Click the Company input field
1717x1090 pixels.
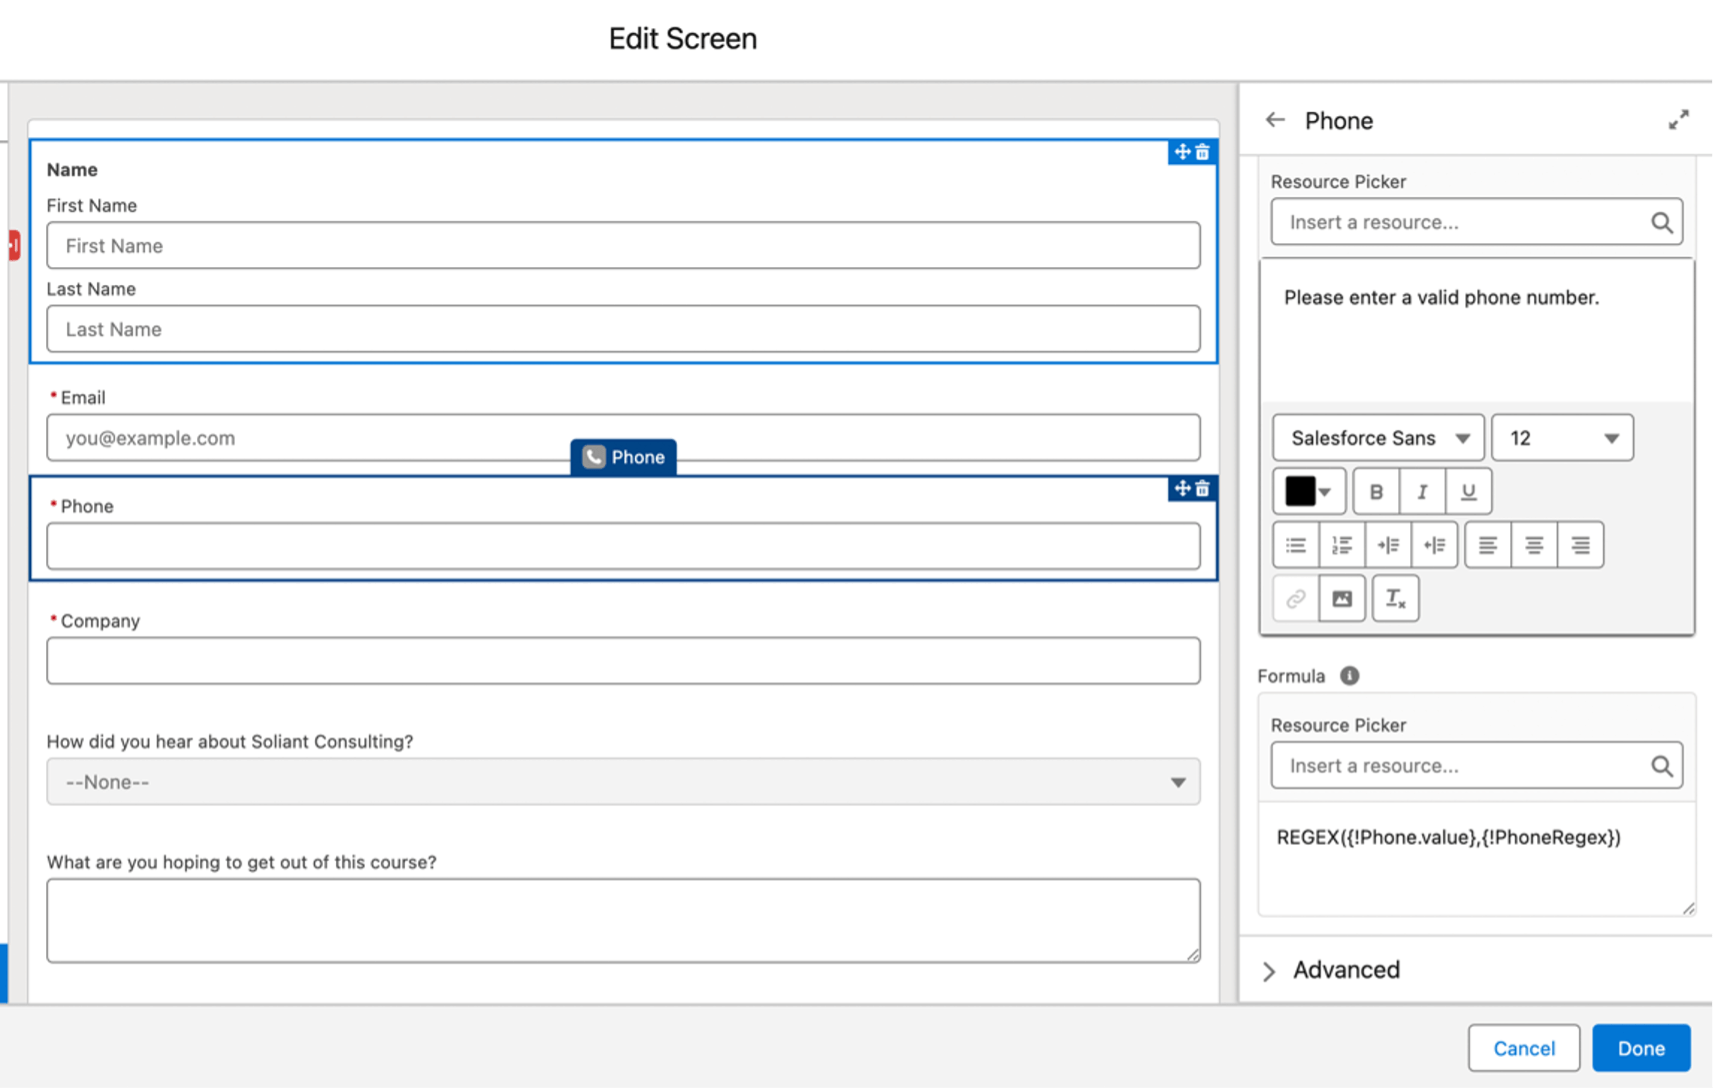tap(625, 662)
